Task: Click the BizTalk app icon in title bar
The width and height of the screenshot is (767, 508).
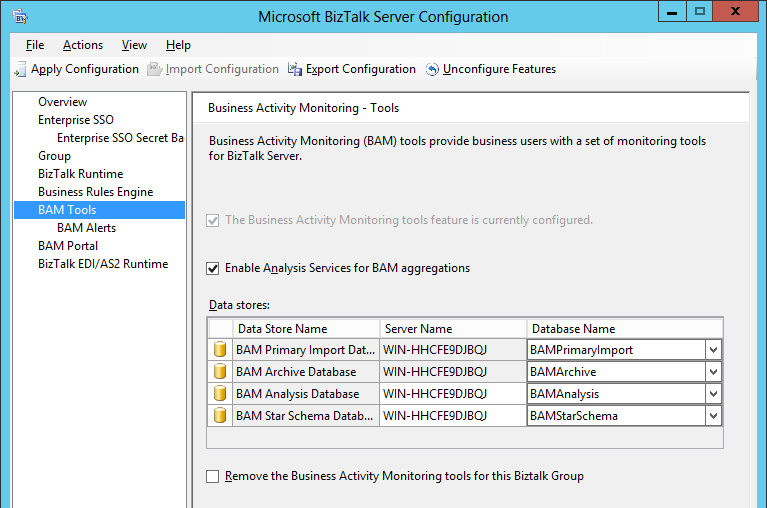Action: (x=20, y=17)
